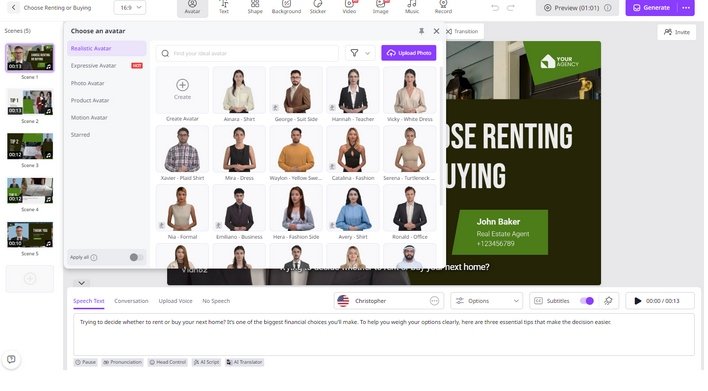Select the Scene 3 thumbnail
This screenshot has width=708, height=391.
30,146
